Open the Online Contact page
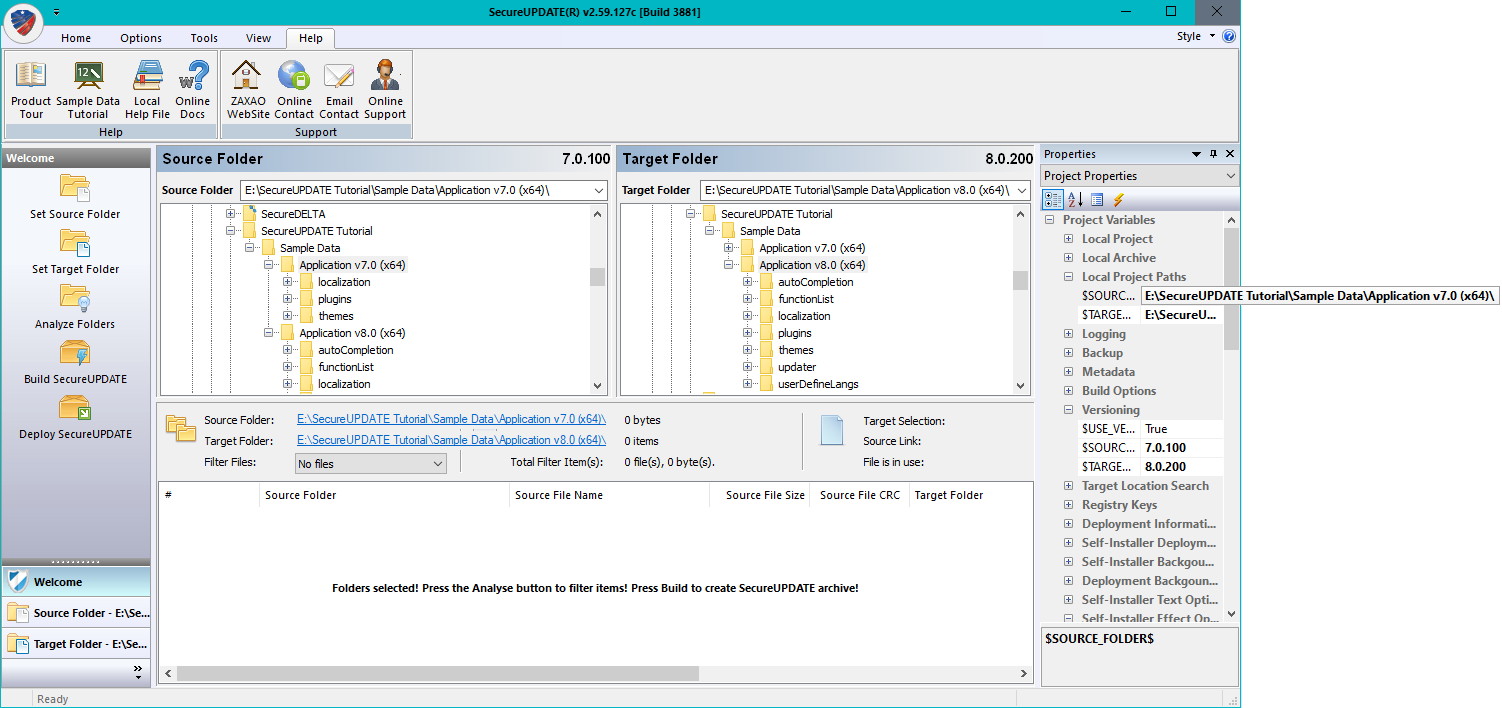The width and height of the screenshot is (1502, 708). click(294, 89)
